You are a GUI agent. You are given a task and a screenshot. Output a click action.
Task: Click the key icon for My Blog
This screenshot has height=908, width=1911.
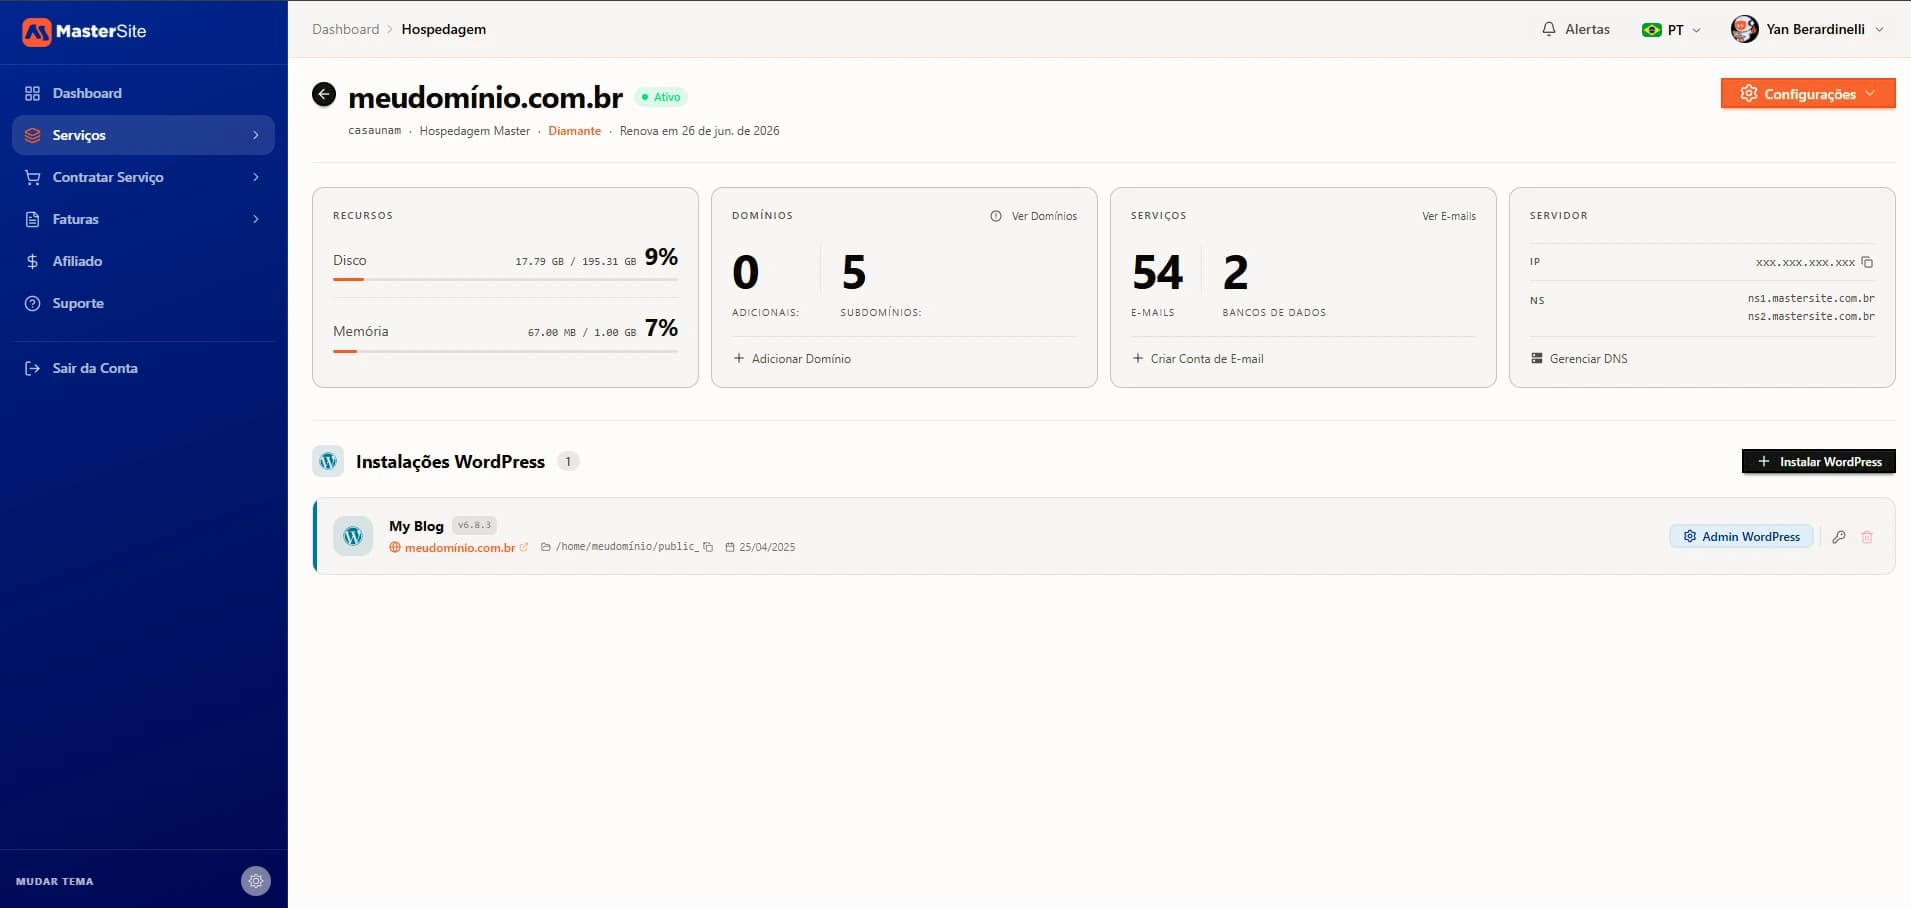click(1839, 537)
